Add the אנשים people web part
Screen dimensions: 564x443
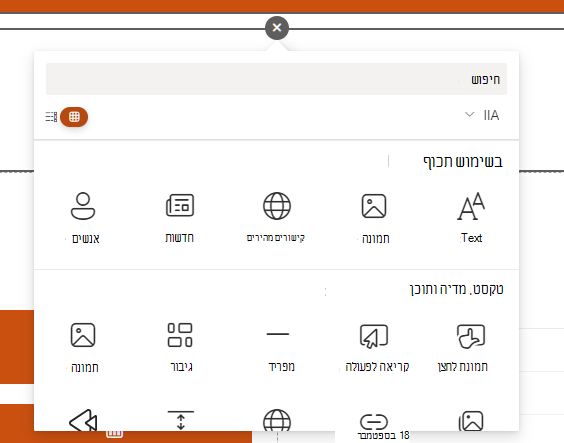(83, 218)
